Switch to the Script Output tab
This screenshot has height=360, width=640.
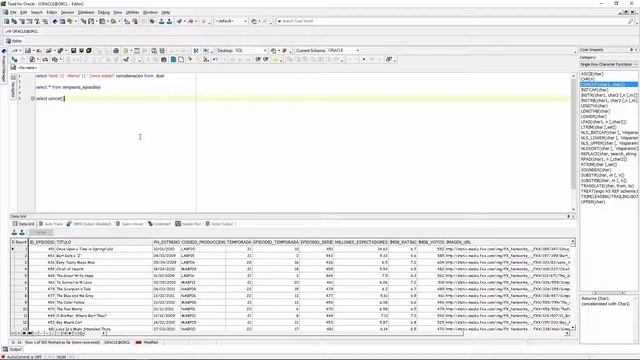pos(219,224)
